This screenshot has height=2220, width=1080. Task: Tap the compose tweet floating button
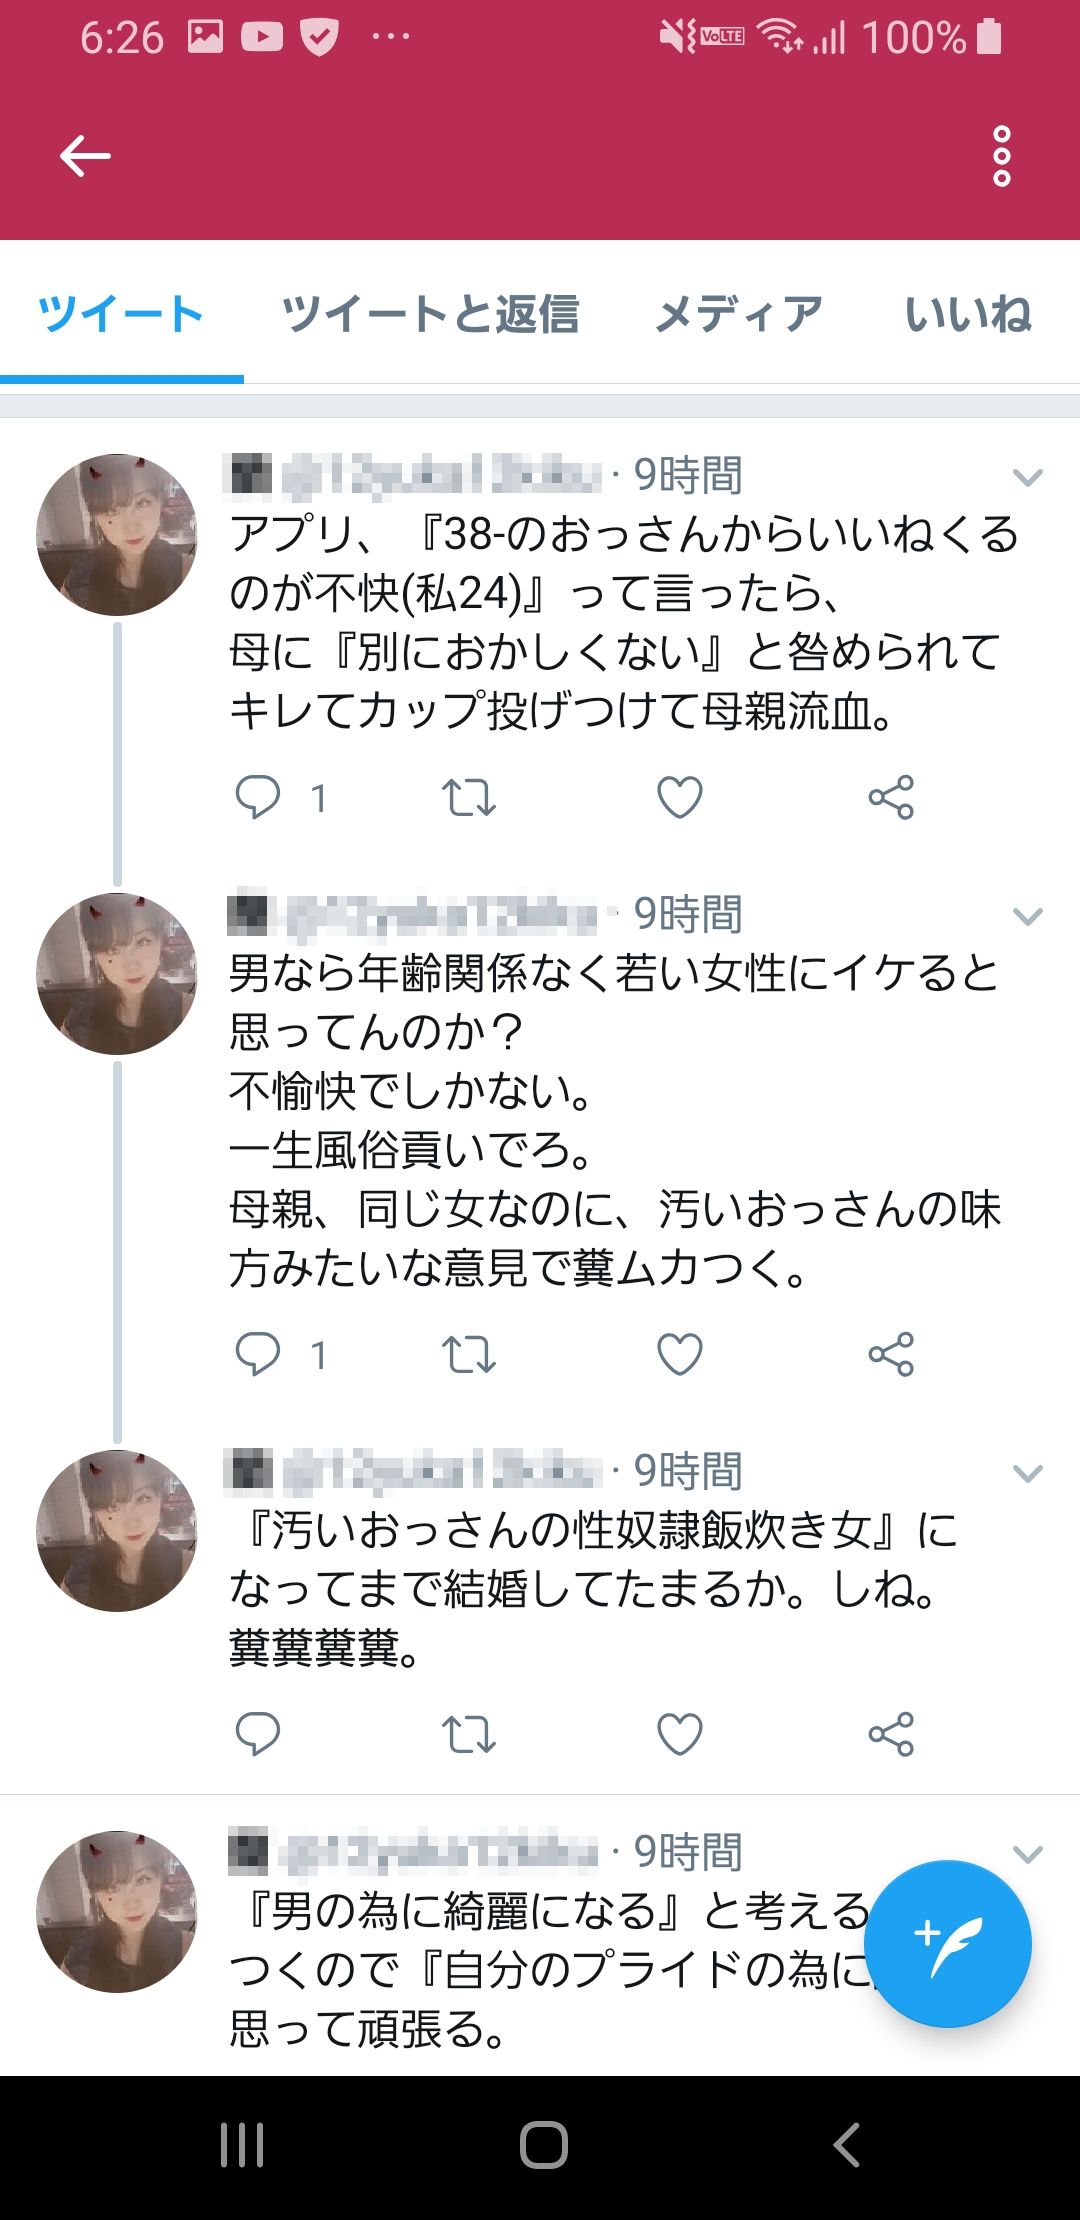(947, 1943)
